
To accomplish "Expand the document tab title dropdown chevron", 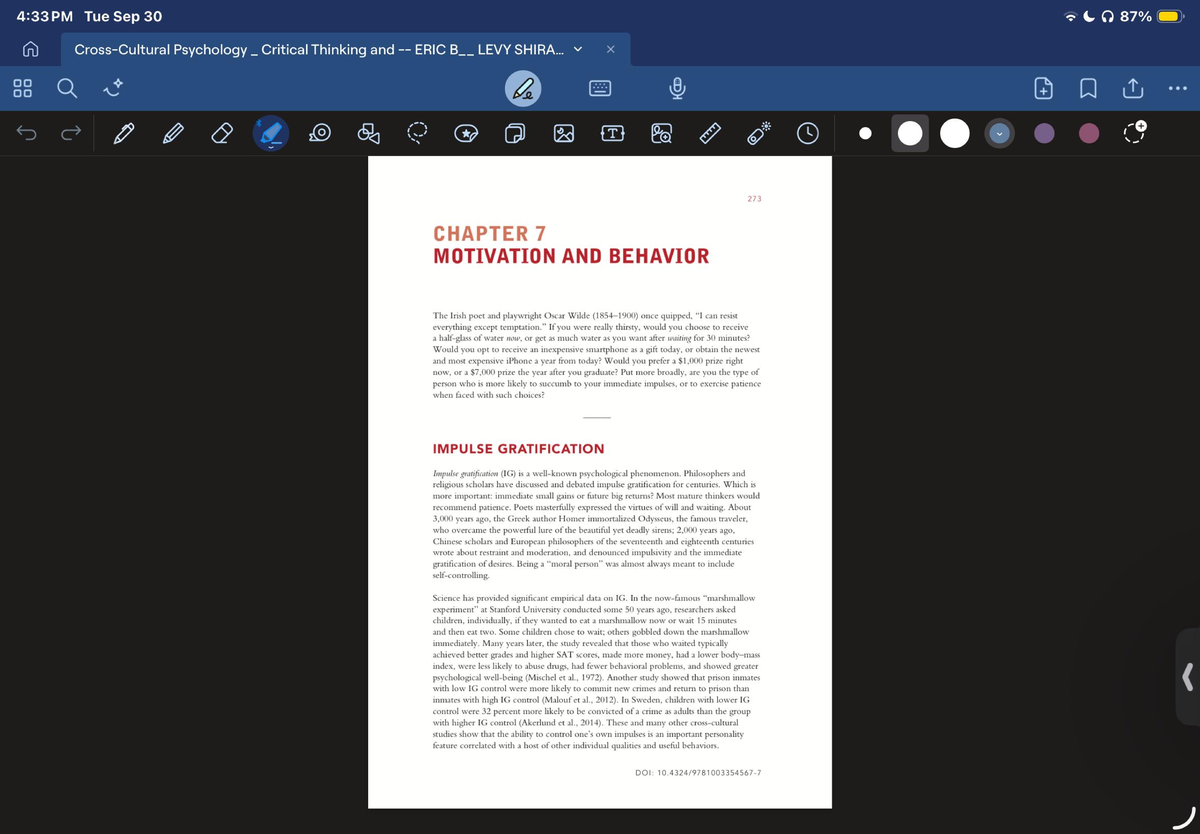I will (577, 49).
